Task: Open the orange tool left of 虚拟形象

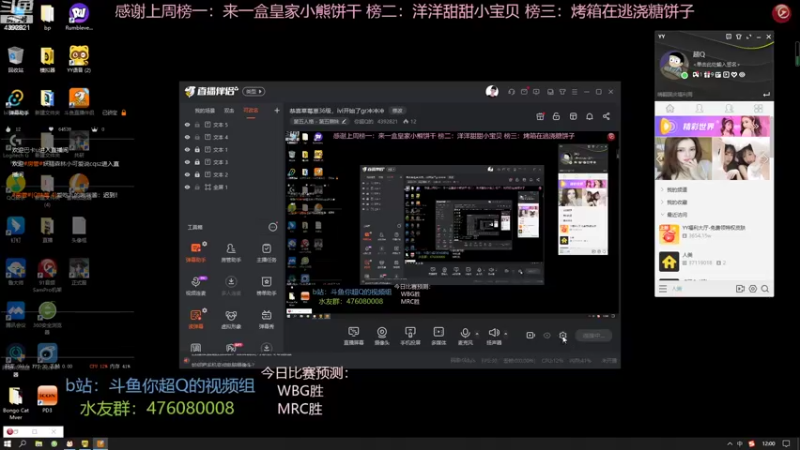Action: (x=196, y=319)
